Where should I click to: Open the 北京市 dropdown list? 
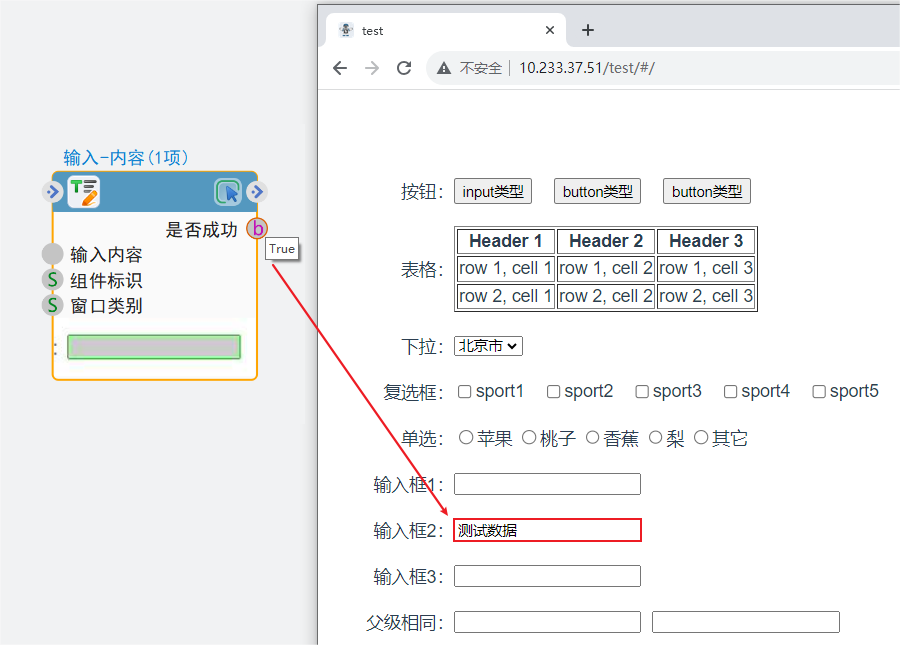tap(488, 346)
